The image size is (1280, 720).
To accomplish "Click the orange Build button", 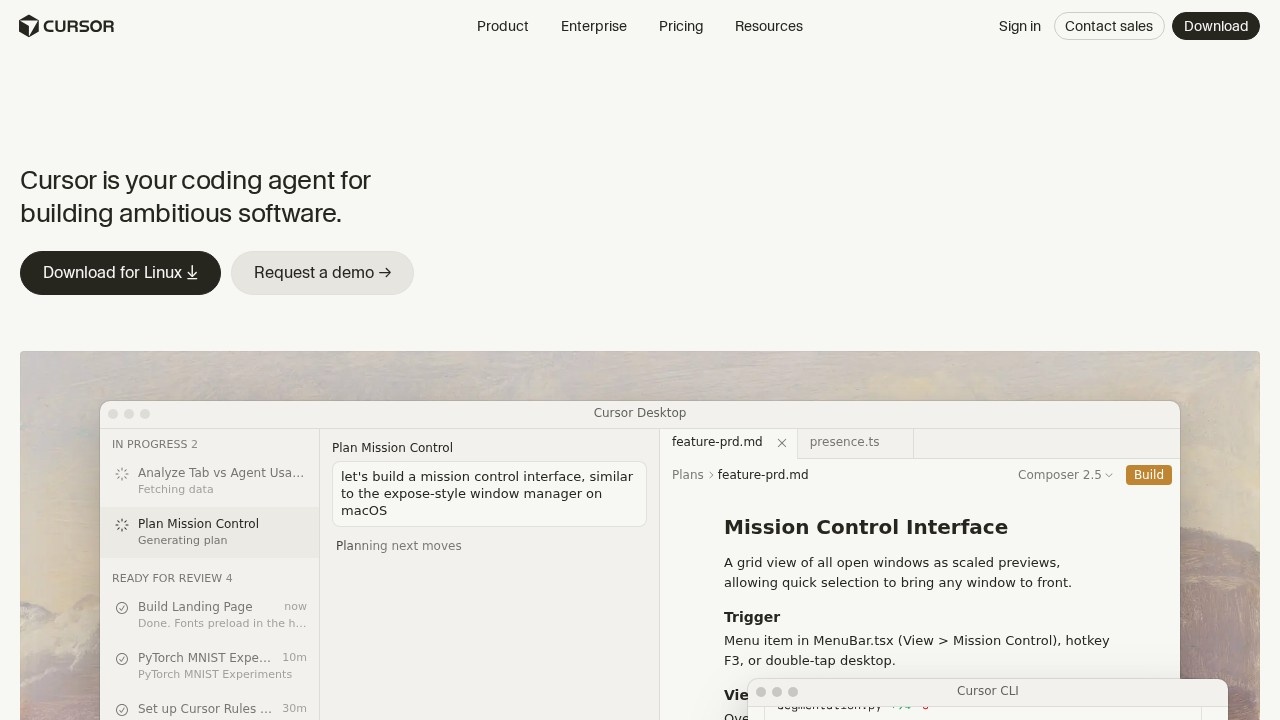I will pos(1149,475).
